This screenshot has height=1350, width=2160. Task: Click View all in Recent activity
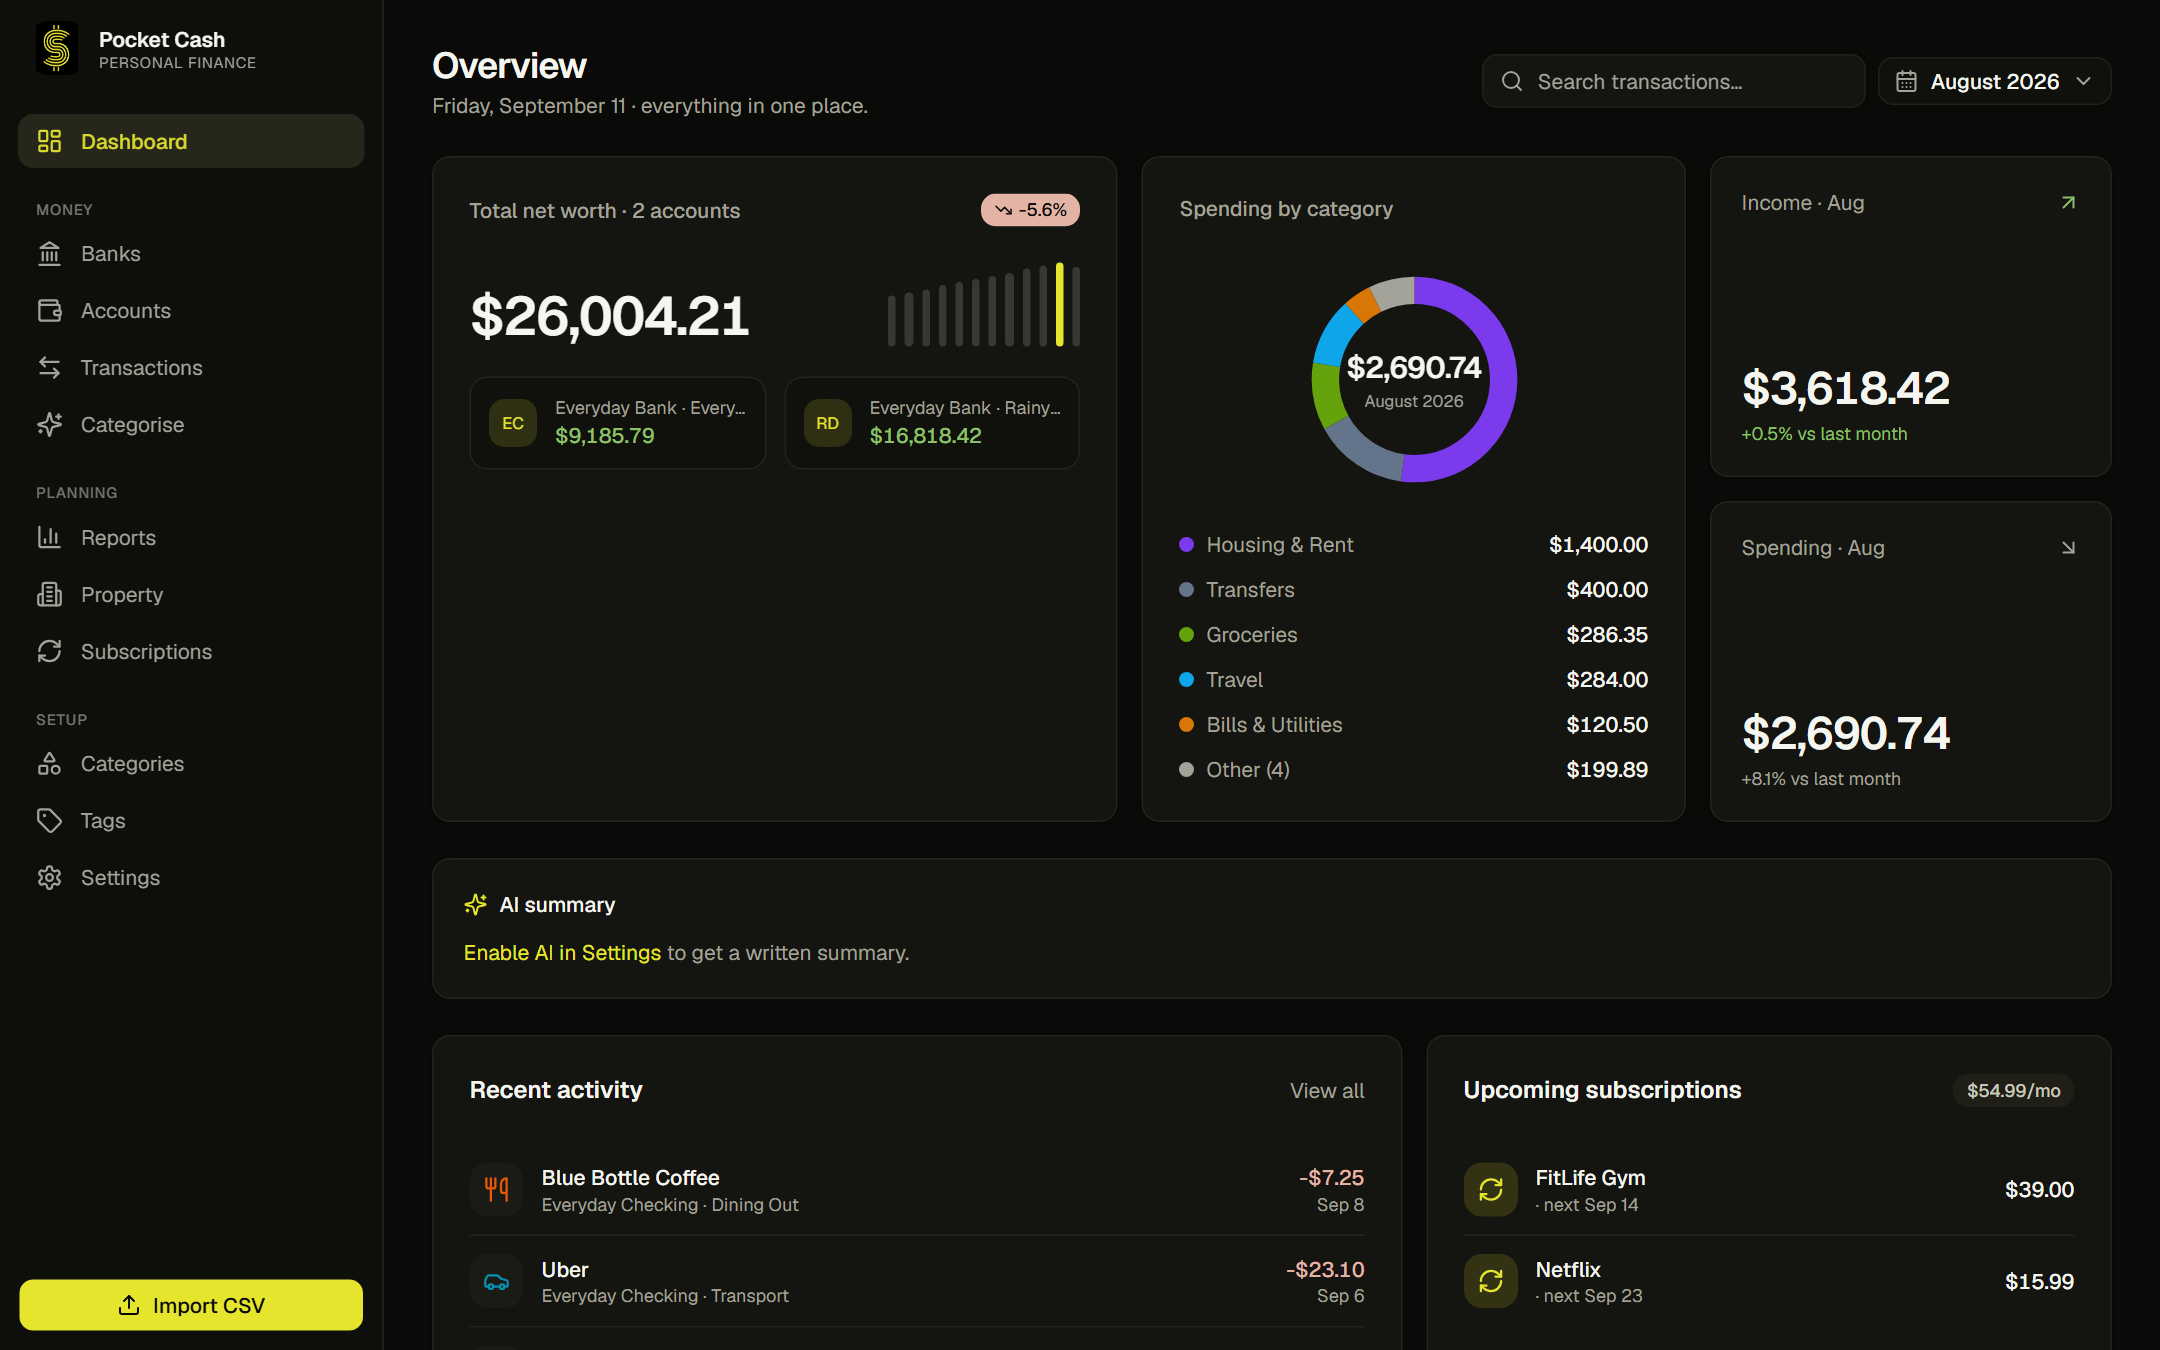(1327, 1091)
